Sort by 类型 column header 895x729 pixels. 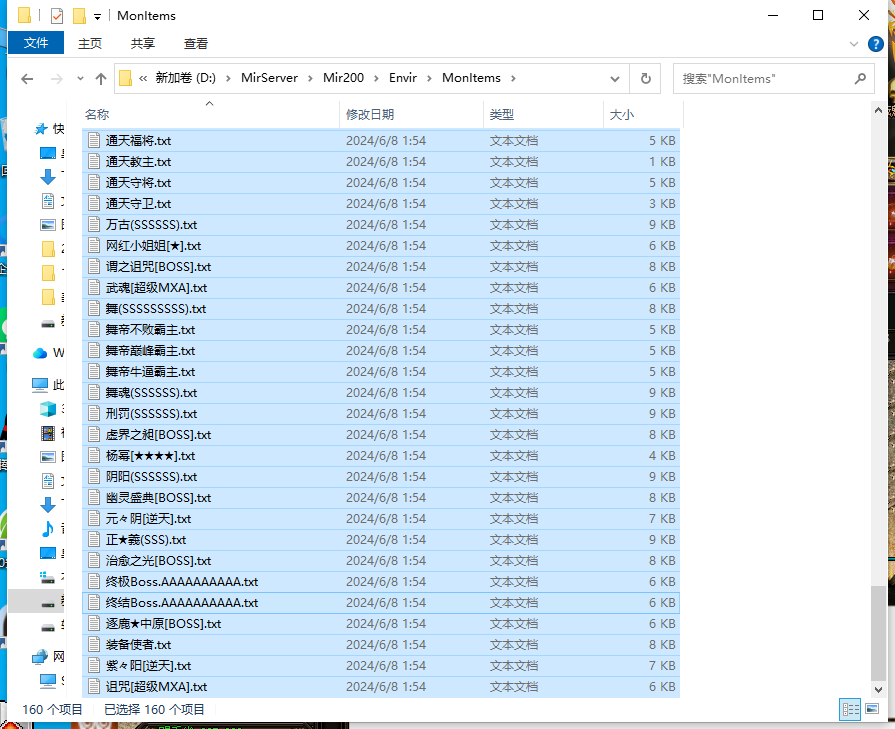coord(543,114)
